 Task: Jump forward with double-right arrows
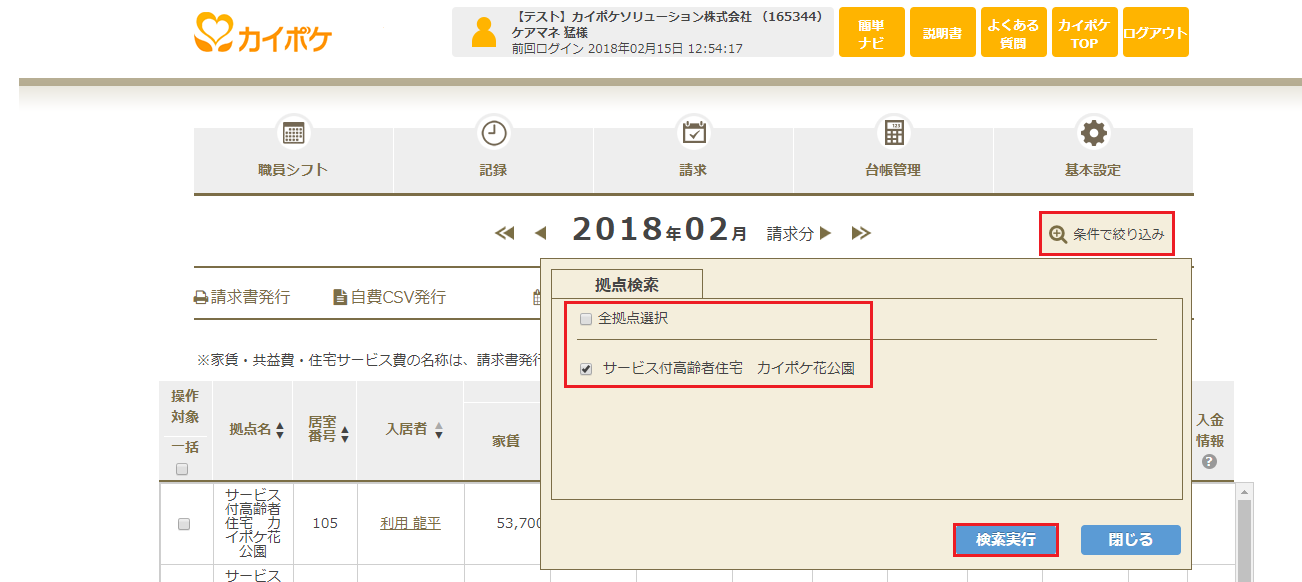tap(861, 233)
